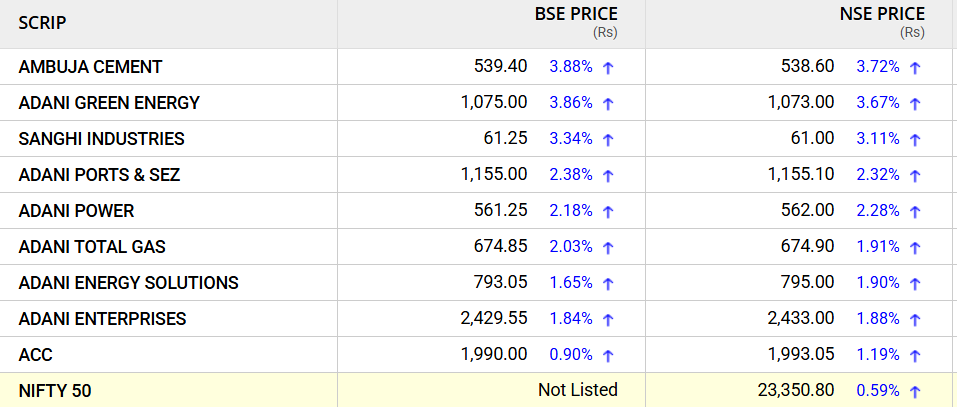Click the SCRIP column header
The width and height of the screenshot is (957, 407).
(x=42, y=23)
